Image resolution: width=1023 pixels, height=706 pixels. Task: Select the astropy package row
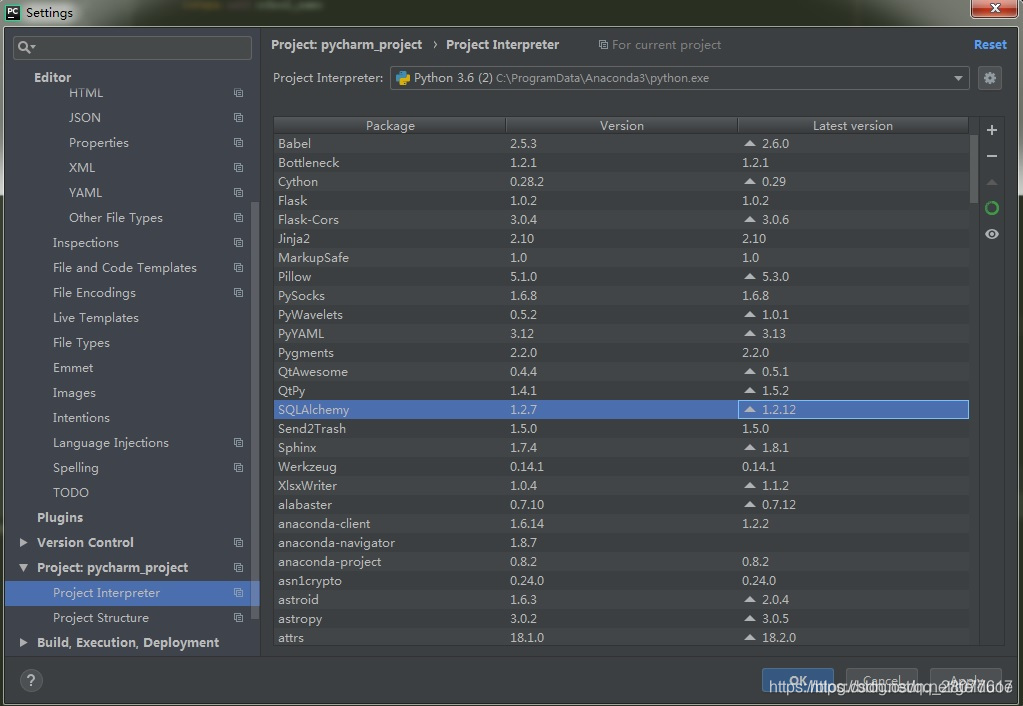[x=621, y=619]
